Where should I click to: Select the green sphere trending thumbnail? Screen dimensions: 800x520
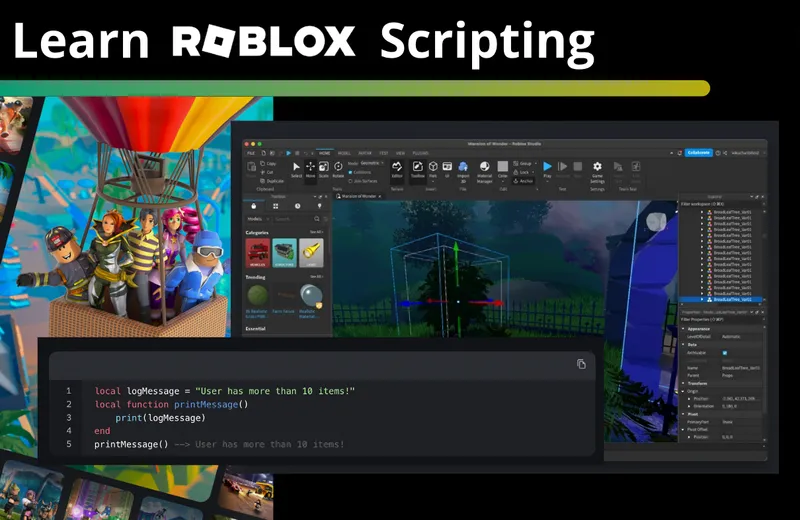point(257,295)
